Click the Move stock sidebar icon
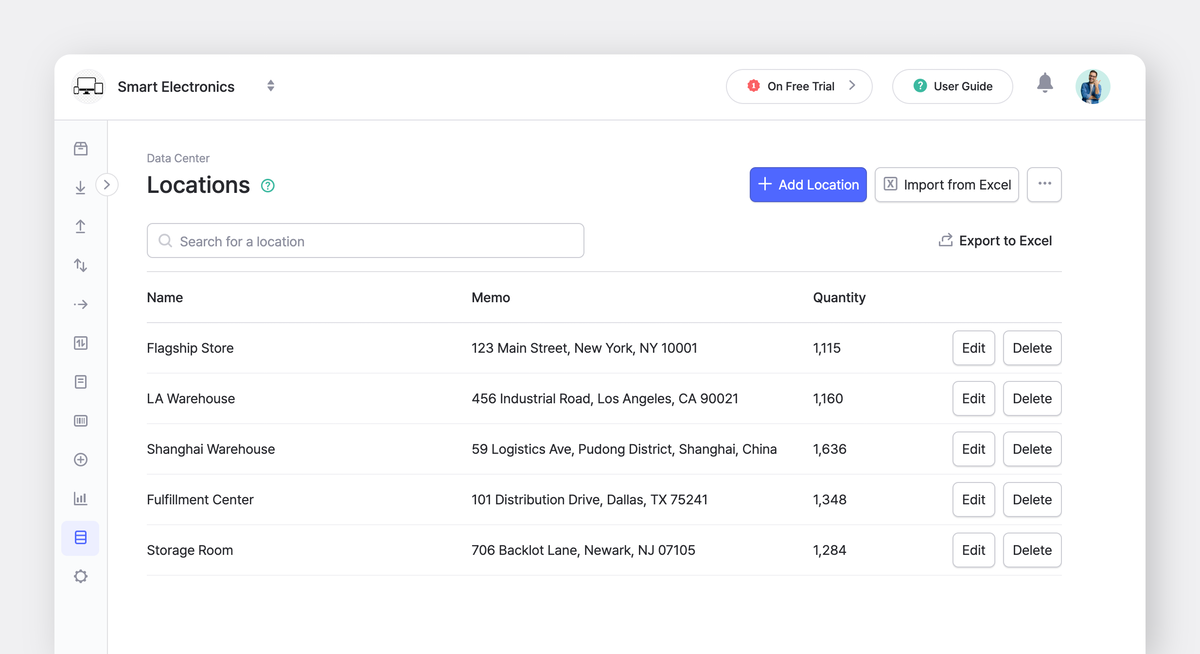This screenshot has height=654, width=1200. (x=80, y=304)
